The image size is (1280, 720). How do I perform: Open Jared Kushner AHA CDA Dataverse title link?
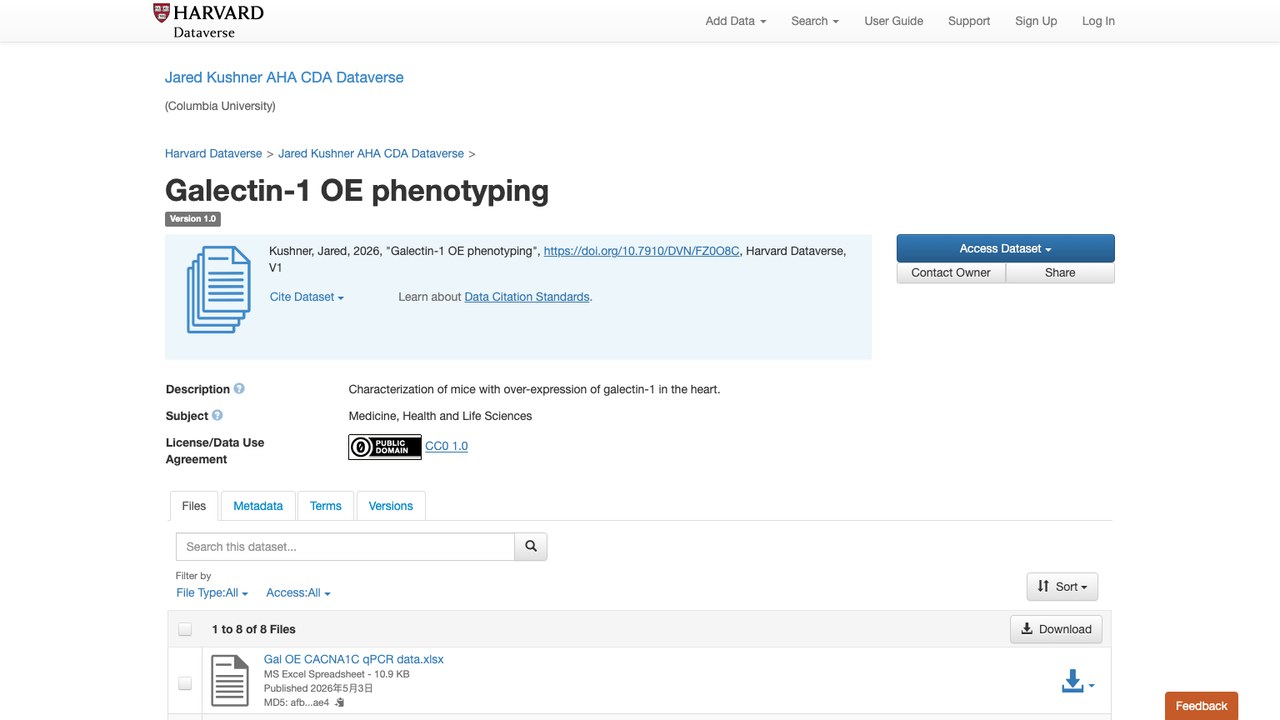(x=284, y=77)
